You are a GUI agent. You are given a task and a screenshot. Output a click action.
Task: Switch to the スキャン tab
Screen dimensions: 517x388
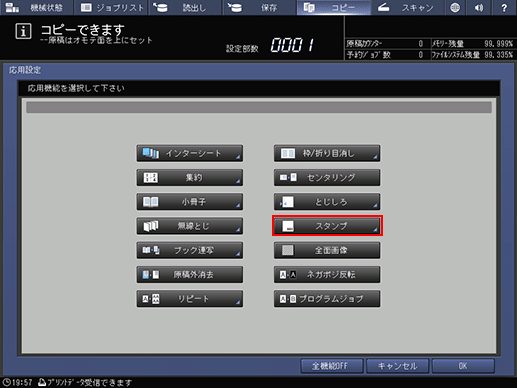click(408, 7)
